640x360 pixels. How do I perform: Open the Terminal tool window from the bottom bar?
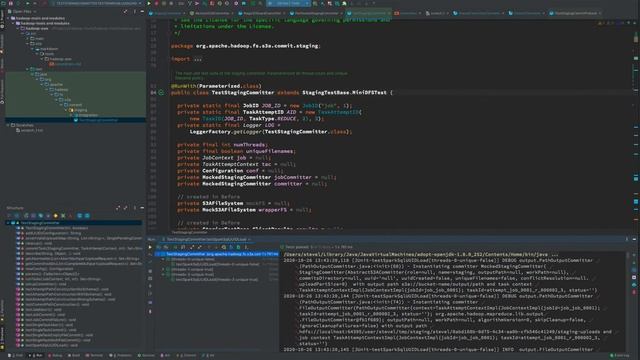95,356
